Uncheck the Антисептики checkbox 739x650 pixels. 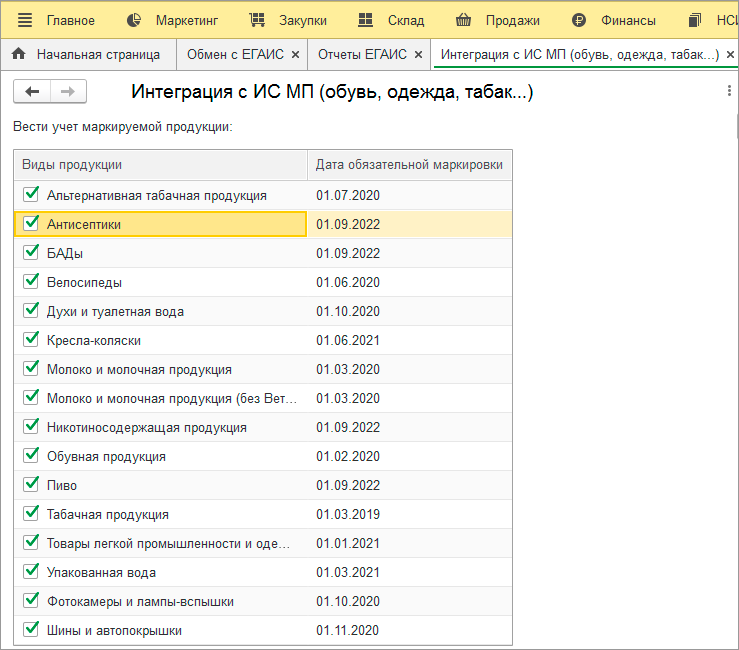click(x=31, y=223)
